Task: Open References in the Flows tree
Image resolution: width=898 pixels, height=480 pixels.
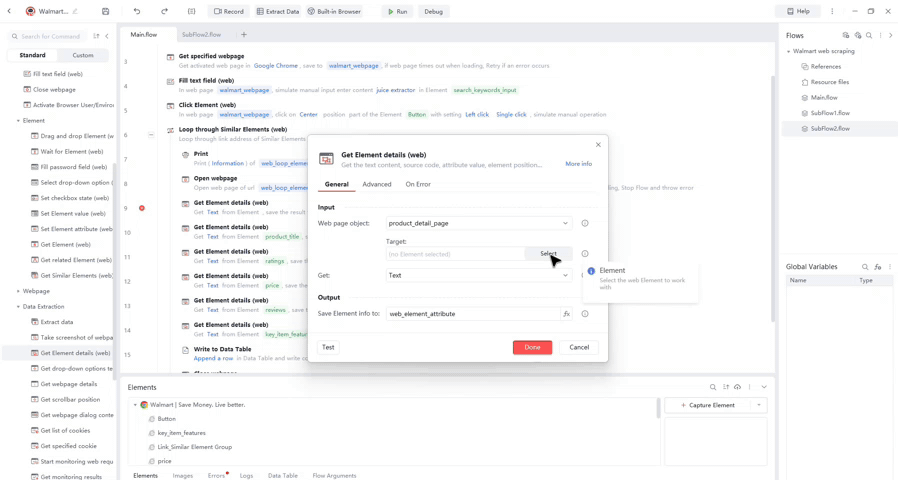Action: tap(825, 66)
